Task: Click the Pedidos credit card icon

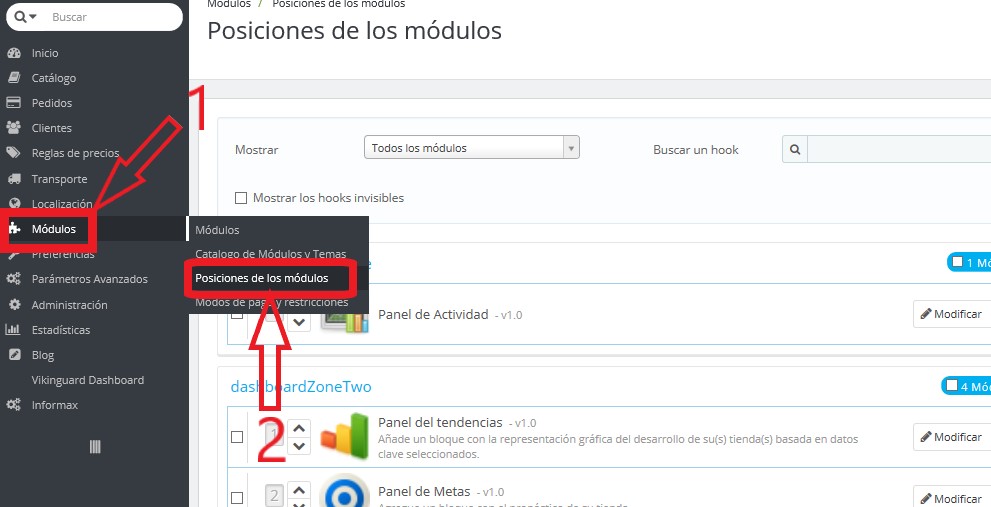Action: click(x=14, y=102)
